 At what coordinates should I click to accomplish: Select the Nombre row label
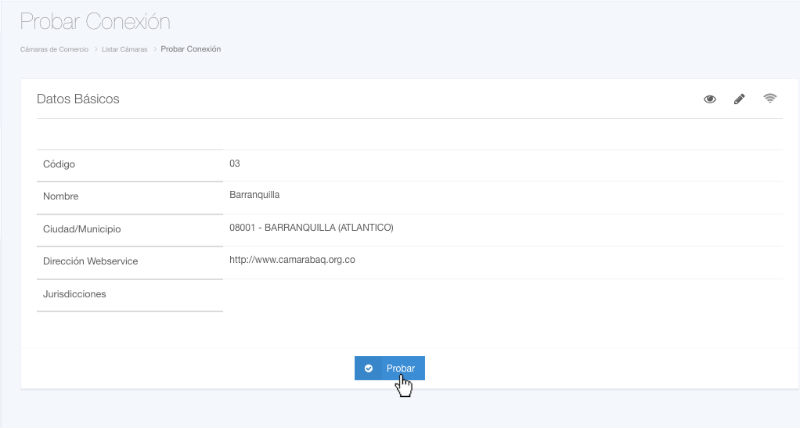click(x=60, y=197)
